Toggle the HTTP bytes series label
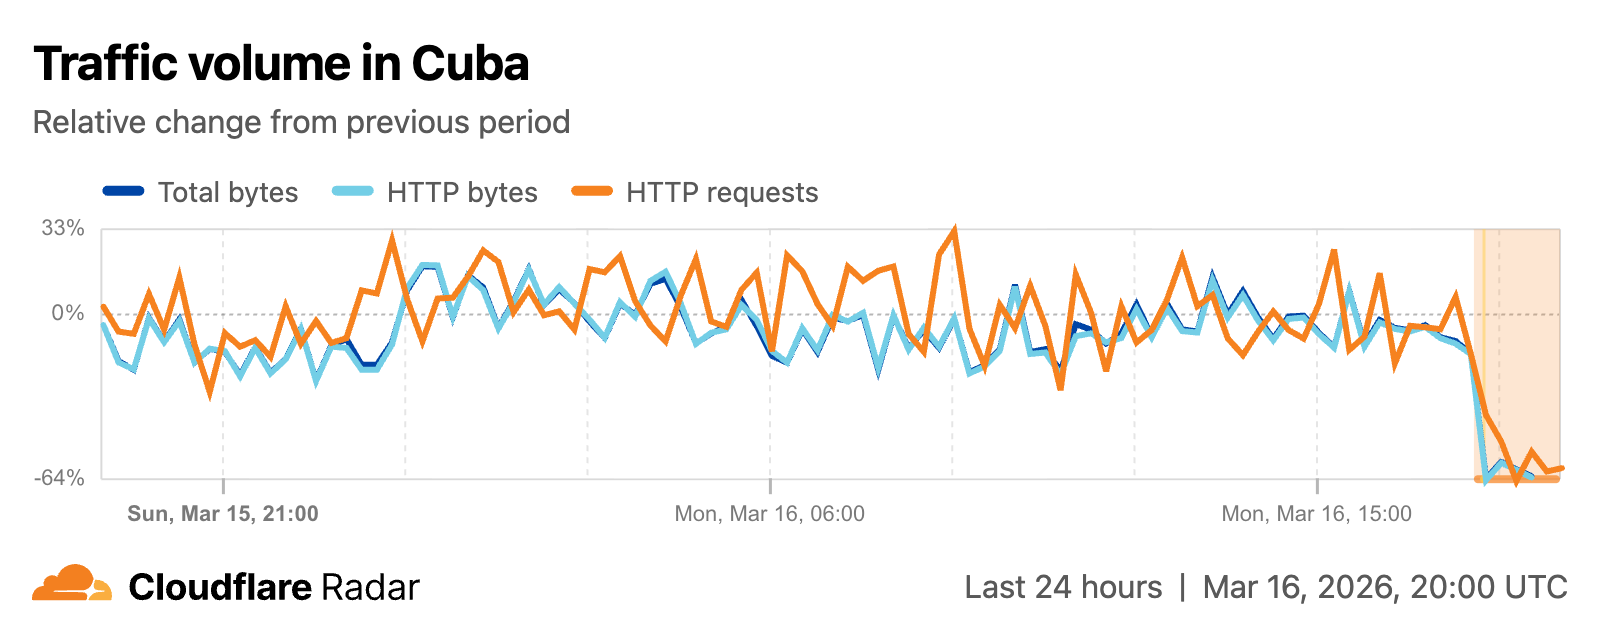 [462, 192]
